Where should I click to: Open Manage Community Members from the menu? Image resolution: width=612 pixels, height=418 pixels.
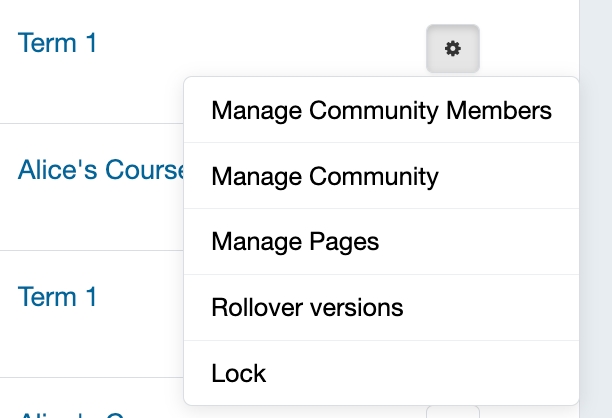point(381,110)
